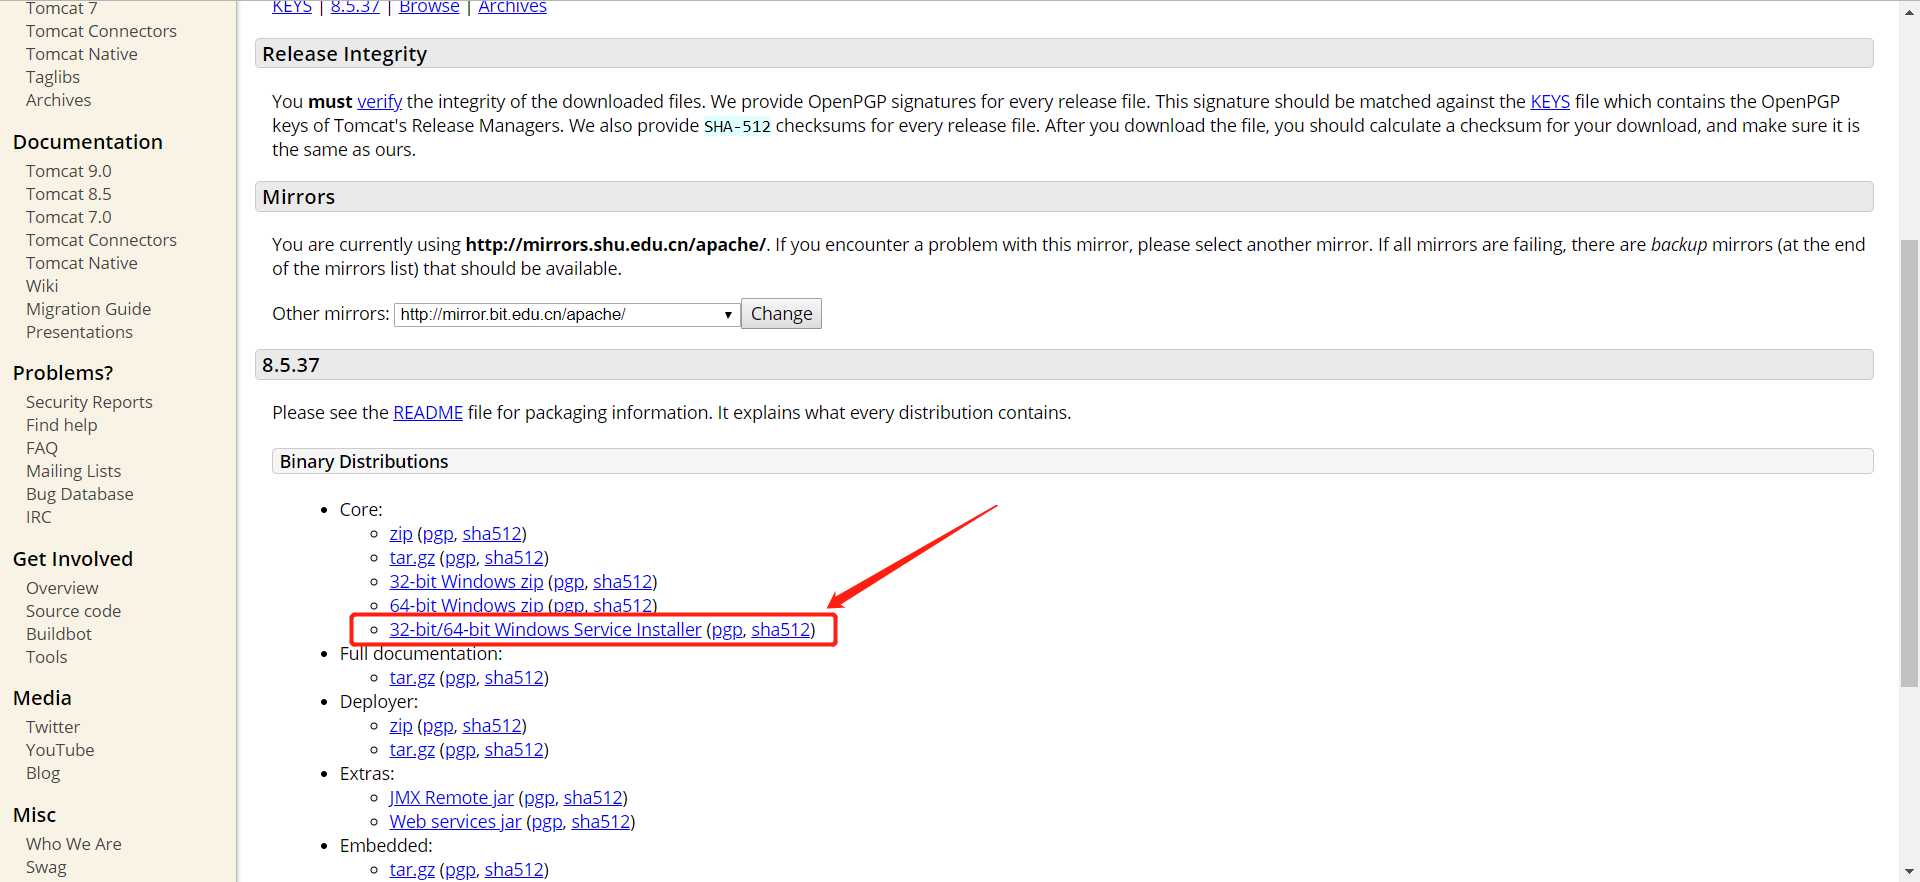Open sha512 checksum for 32-bit Windows zip
This screenshot has width=1920, height=882.
[x=623, y=581]
